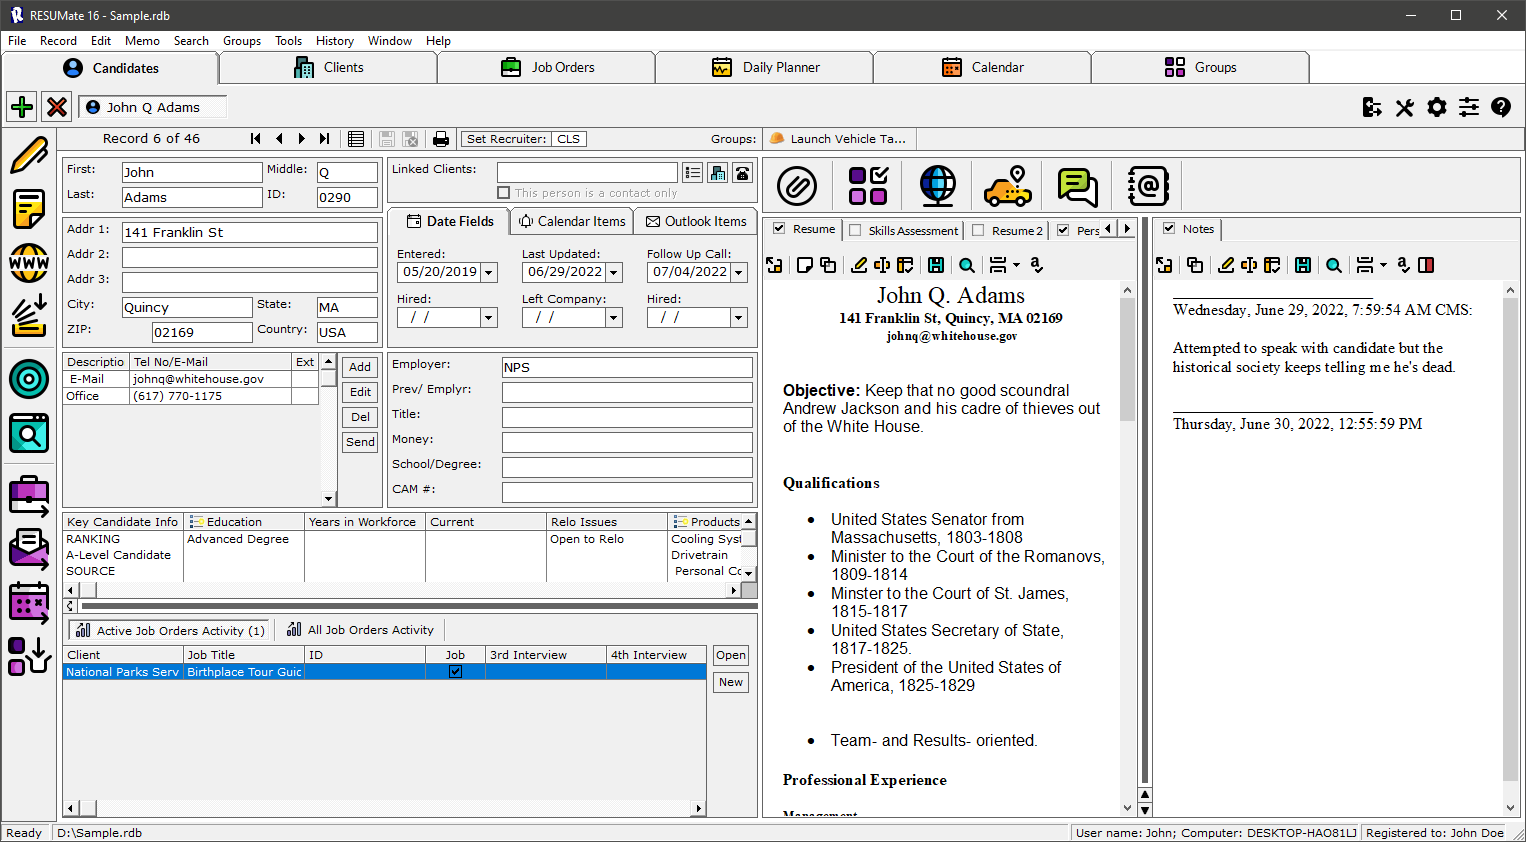
Task: Jump to last record navigation arrow
Action: [x=324, y=139]
